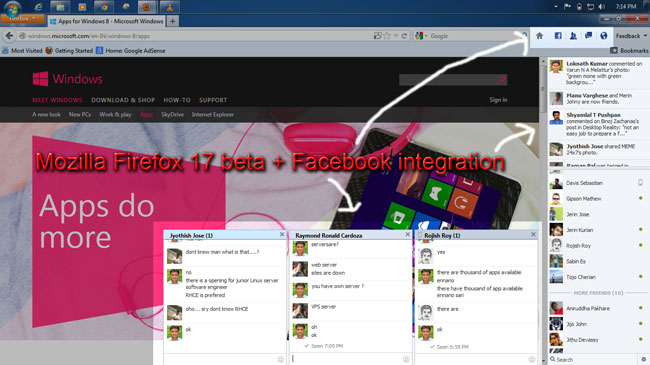Open chat with Jerin Kurian

coord(597,230)
